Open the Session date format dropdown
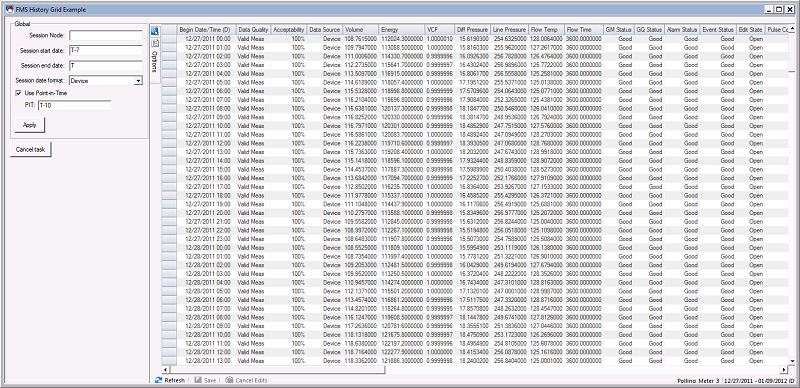Viewport: 800px width, 388px height. (138, 80)
